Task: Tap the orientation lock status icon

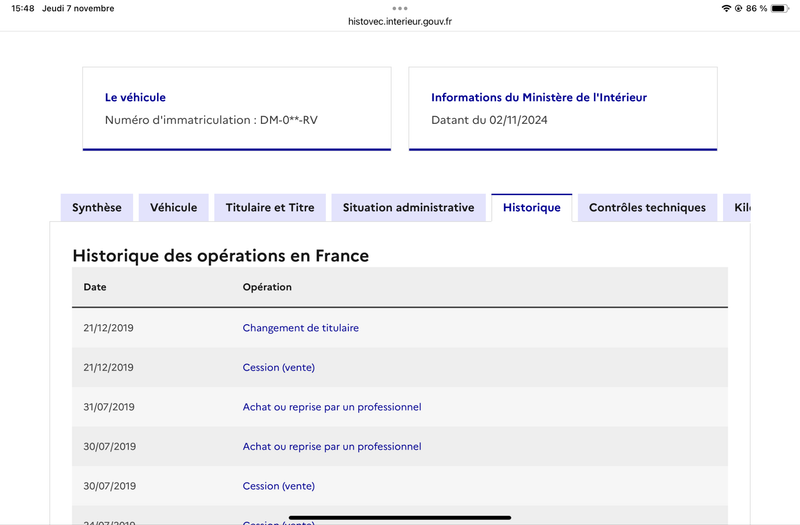Action: pos(738,8)
